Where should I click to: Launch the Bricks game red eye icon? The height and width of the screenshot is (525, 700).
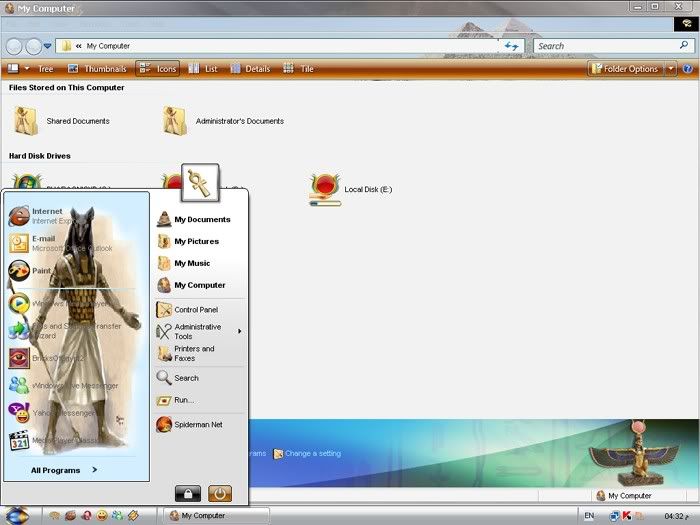pyautogui.click(x=19, y=358)
